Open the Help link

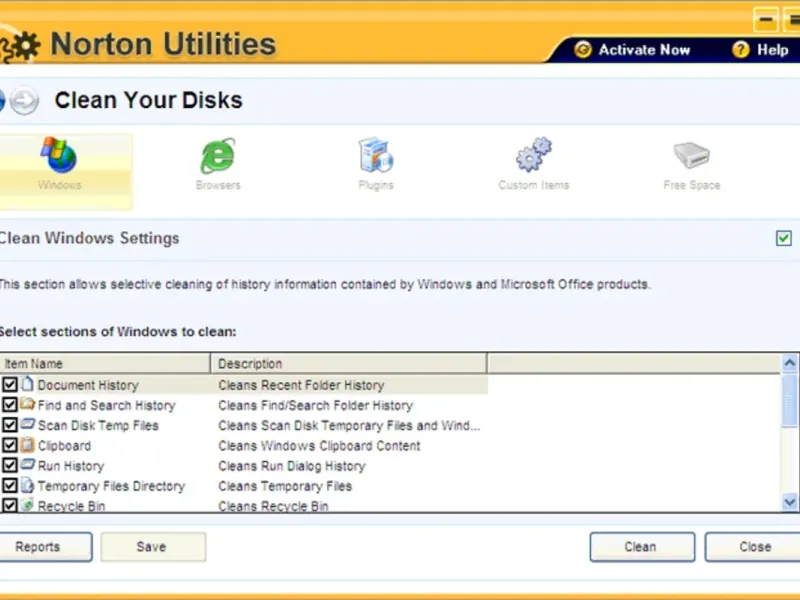772,50
